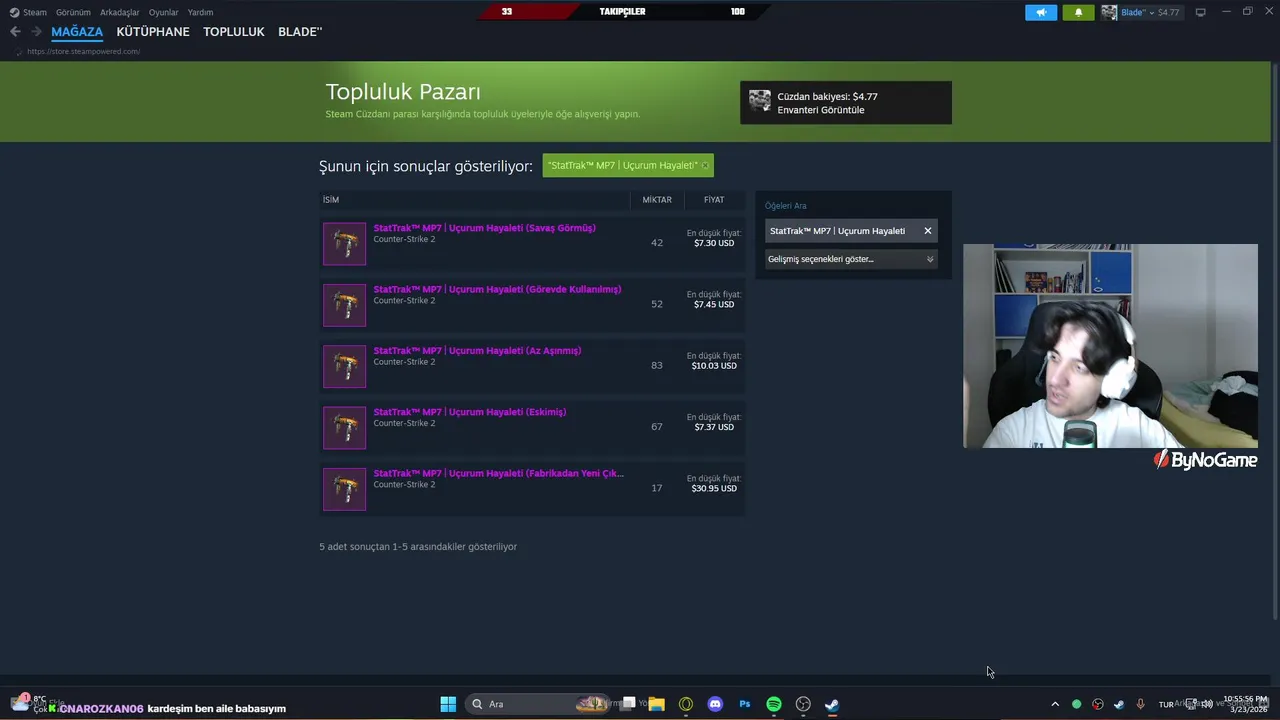Expand Gelişmiş seçenekleri göster dropdown
1280x720 pixels.
[x=851, y=259]
